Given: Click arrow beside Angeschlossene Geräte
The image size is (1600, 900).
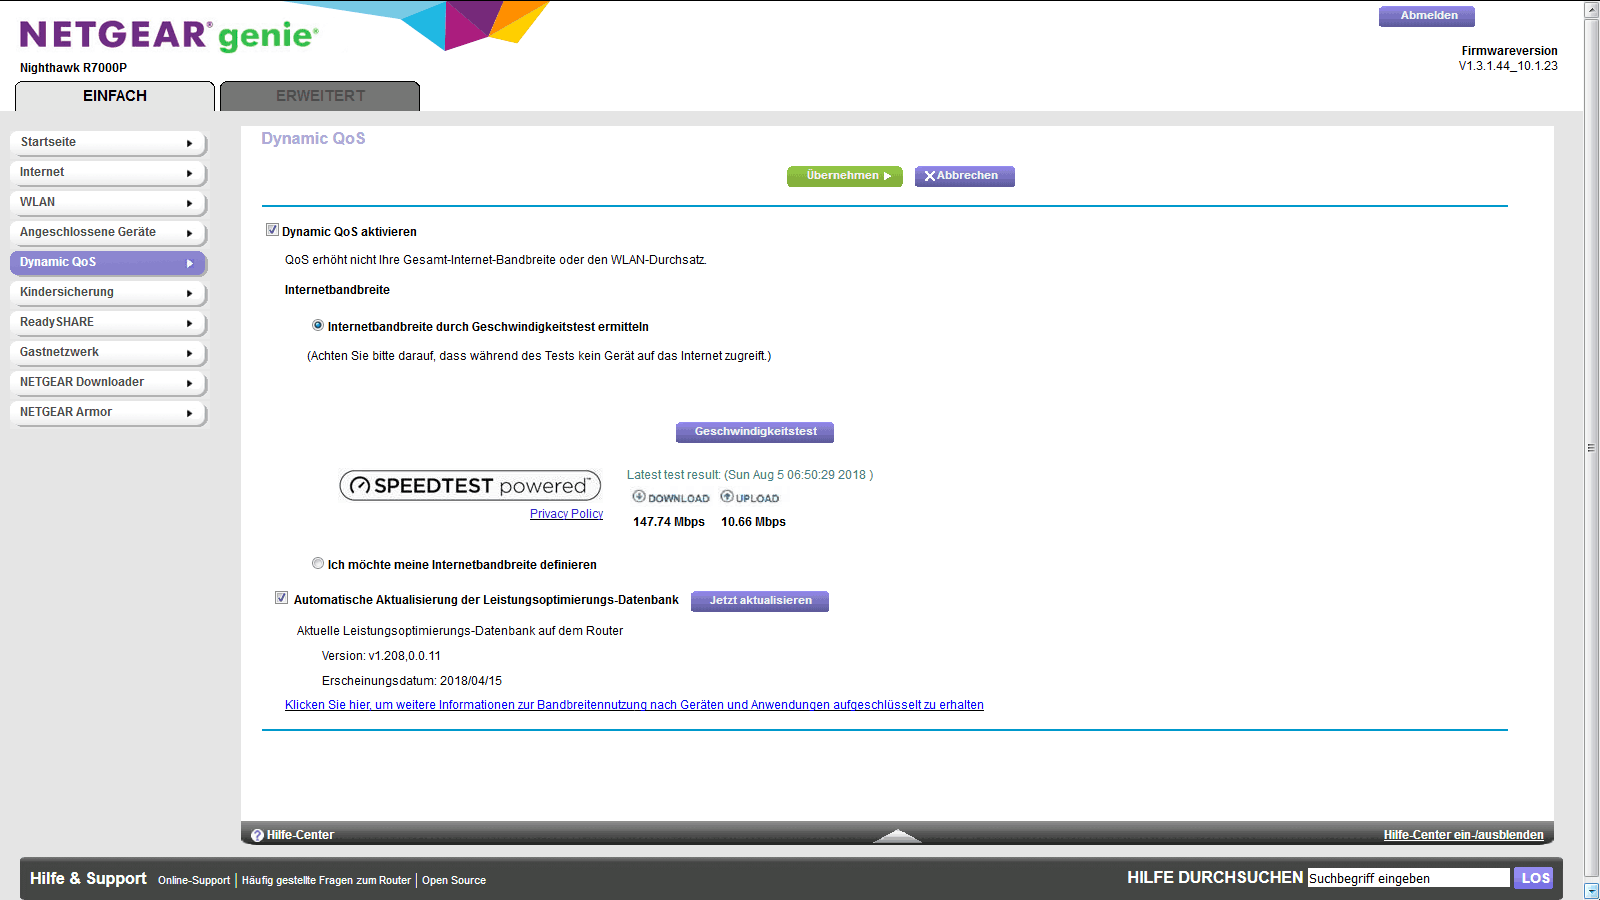Looking at the screenshot, I should pos(189,233).
